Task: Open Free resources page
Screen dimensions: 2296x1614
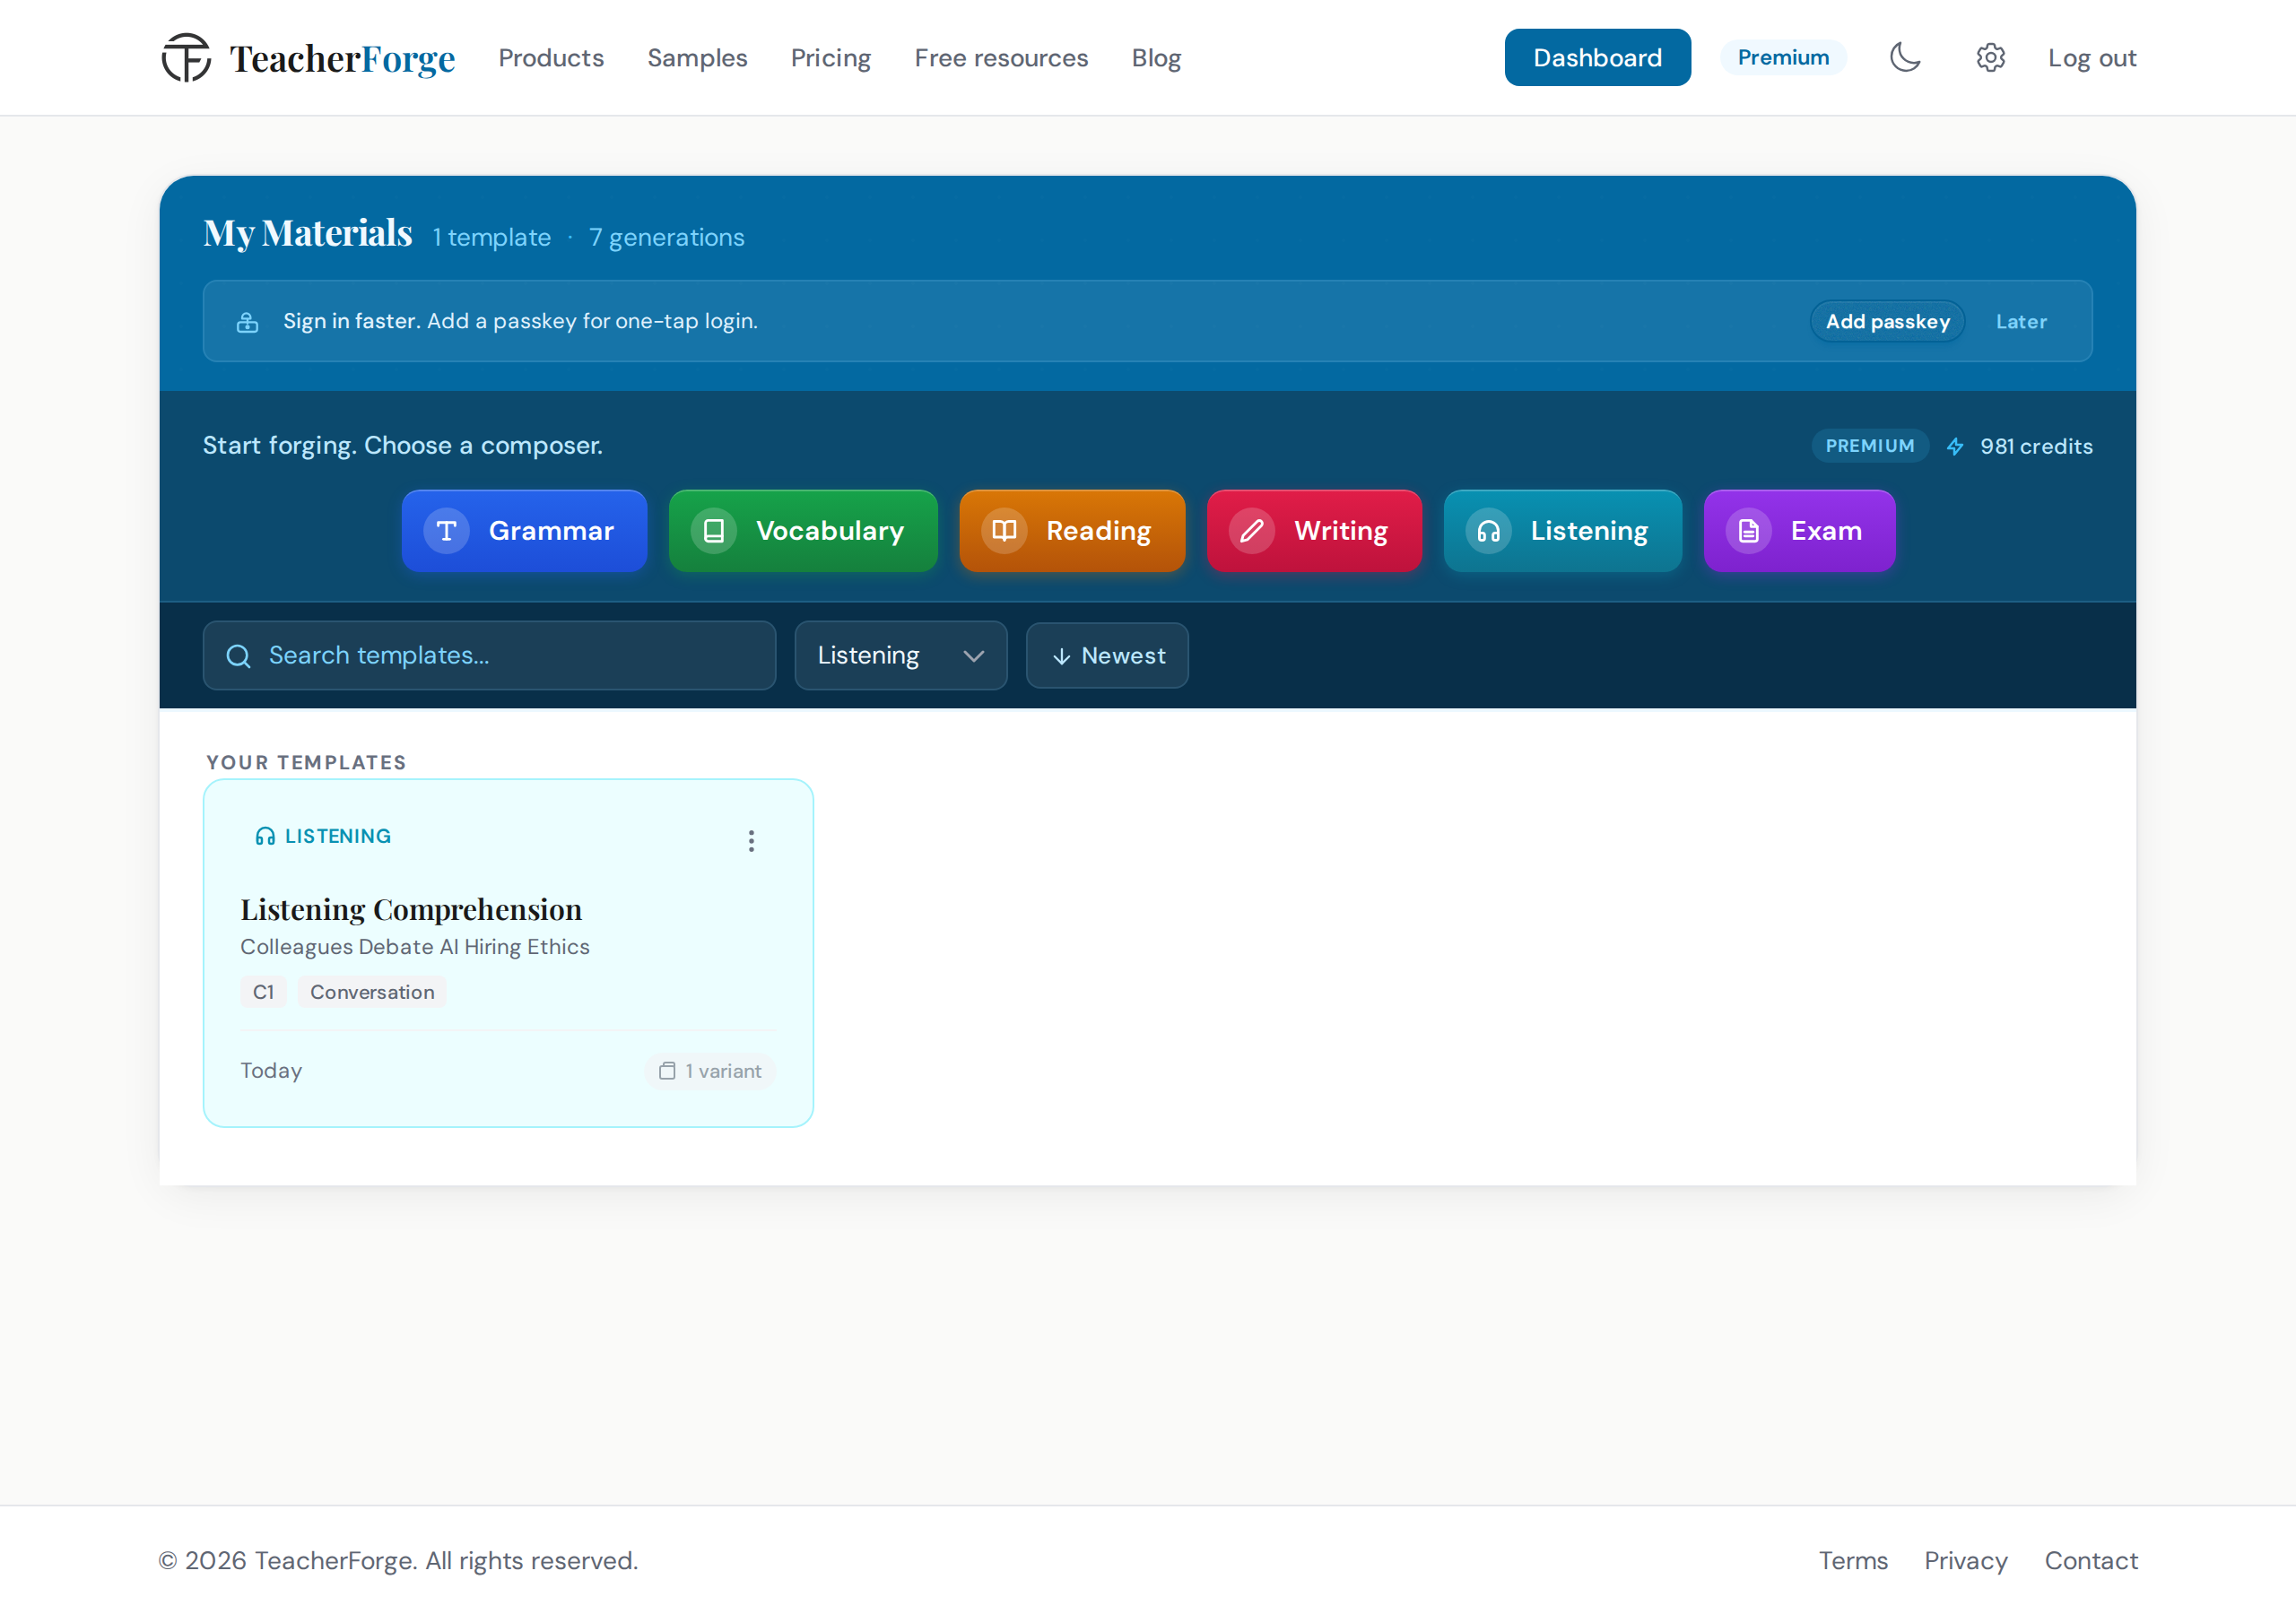Action: click(x=1001, y=58)
